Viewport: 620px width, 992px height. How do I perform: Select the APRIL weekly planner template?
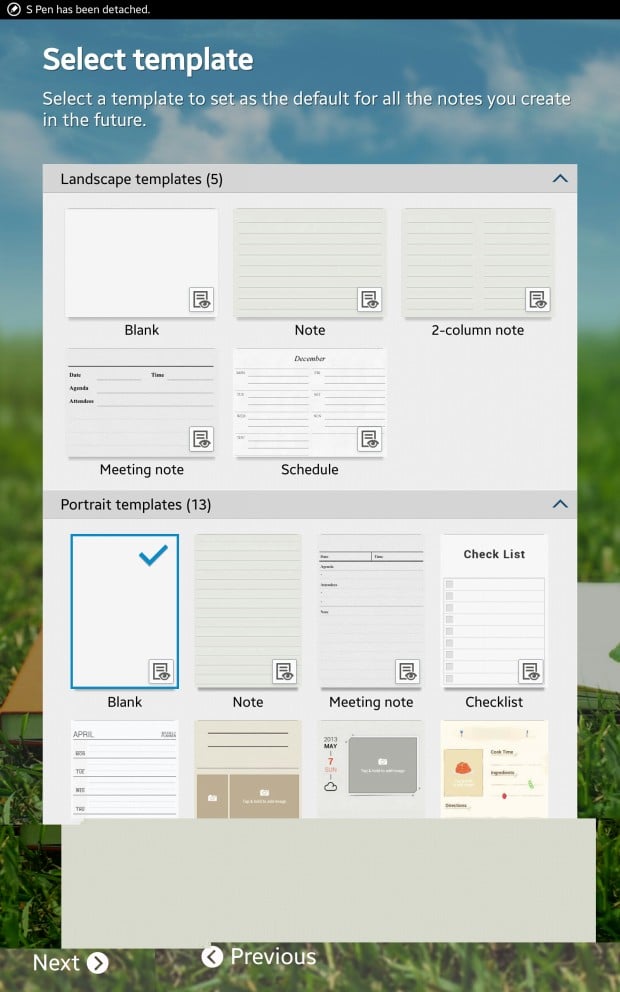click(125, 769)
